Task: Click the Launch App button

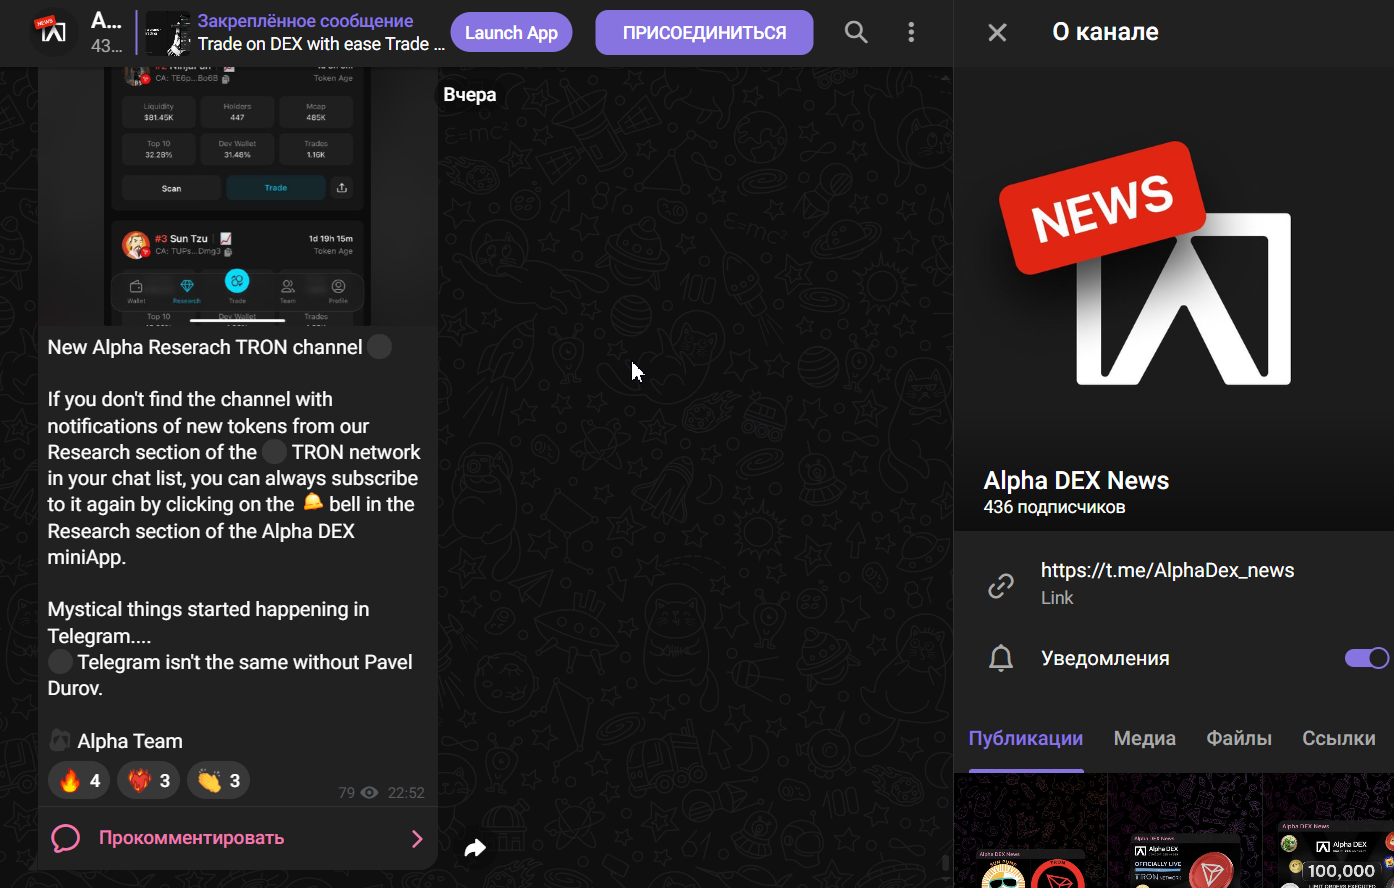Action: (511, 33)
